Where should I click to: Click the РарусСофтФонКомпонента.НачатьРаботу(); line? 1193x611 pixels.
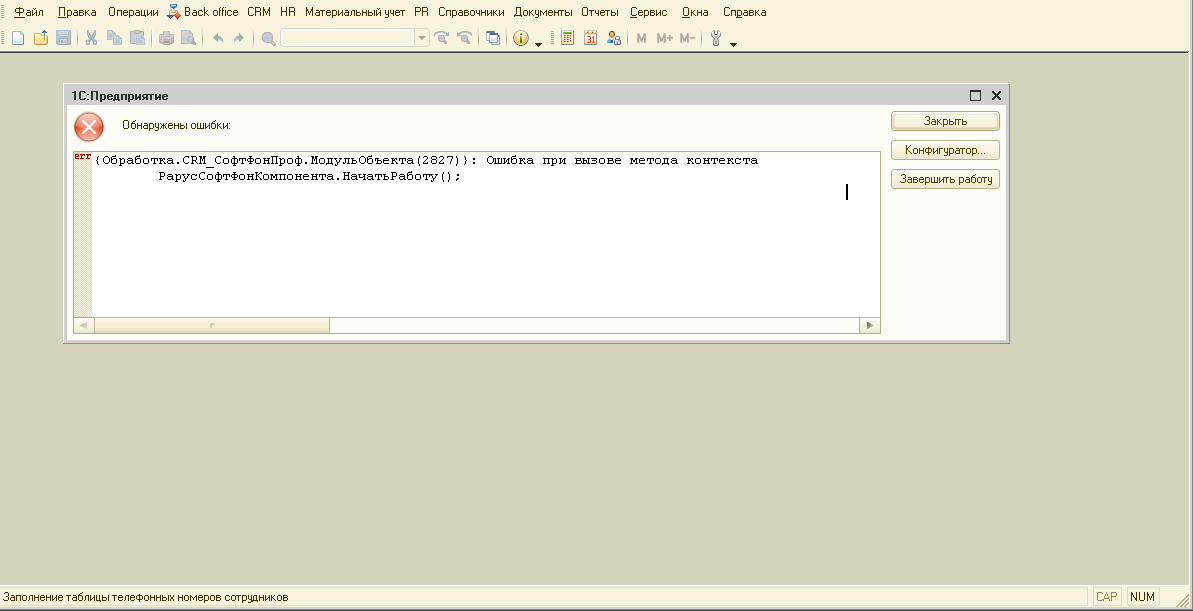[x=310, y=176]
